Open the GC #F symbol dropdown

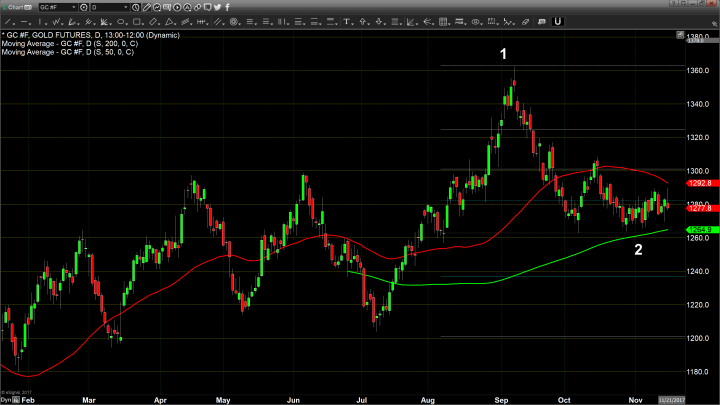tap(75, 7)
